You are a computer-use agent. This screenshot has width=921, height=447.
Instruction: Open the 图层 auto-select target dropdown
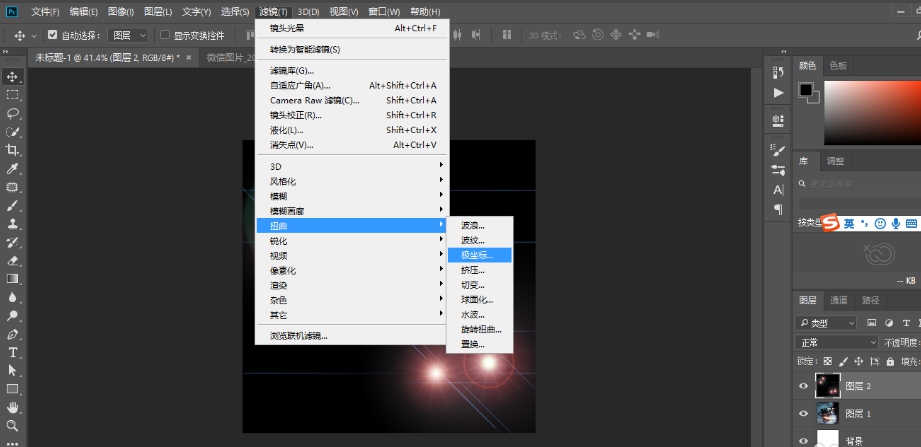tap(129, 35)
